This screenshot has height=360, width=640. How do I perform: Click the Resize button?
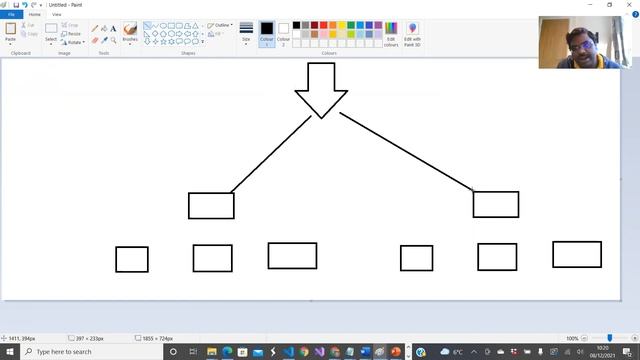coord(71,33)
